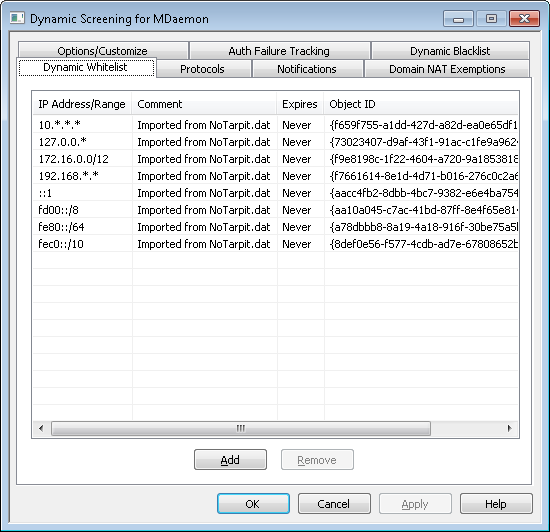Confirm with the OK button
The image size is (550, 532).
click(x=253, y=504)
